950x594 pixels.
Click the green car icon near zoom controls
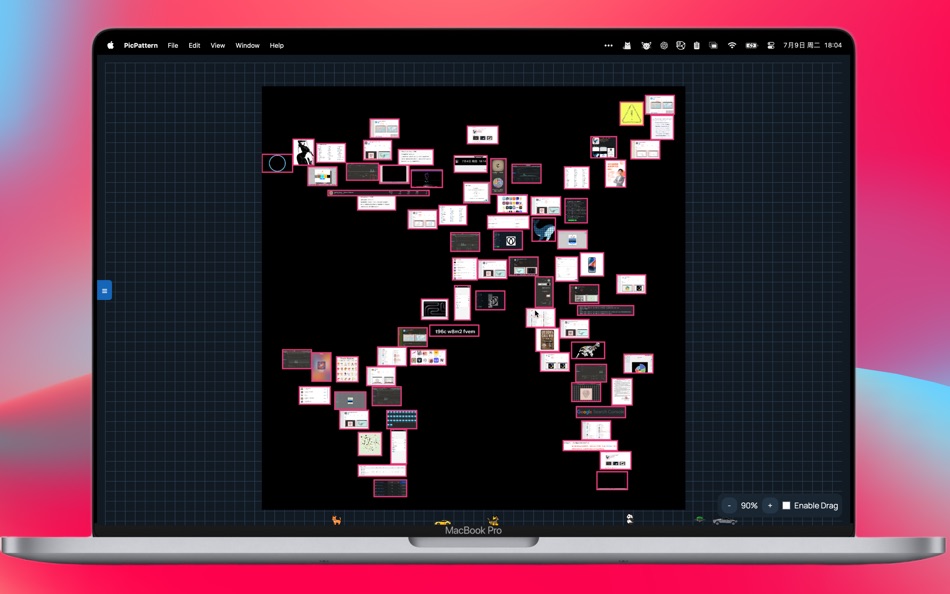coord(700,520)
